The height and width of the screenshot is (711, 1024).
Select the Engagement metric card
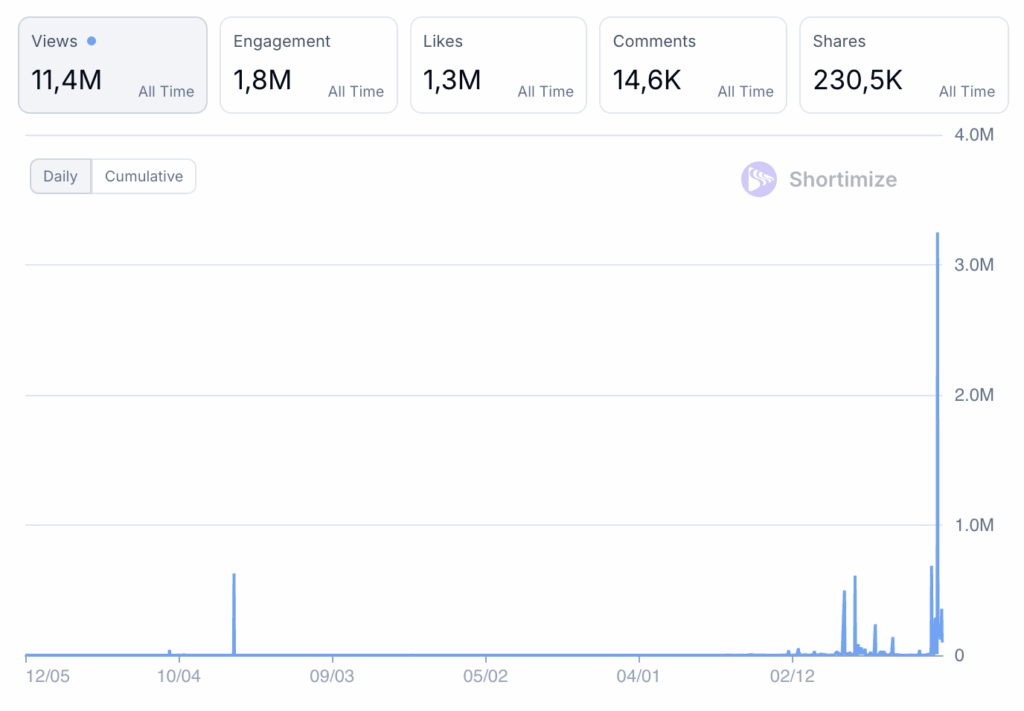(308, 65)
